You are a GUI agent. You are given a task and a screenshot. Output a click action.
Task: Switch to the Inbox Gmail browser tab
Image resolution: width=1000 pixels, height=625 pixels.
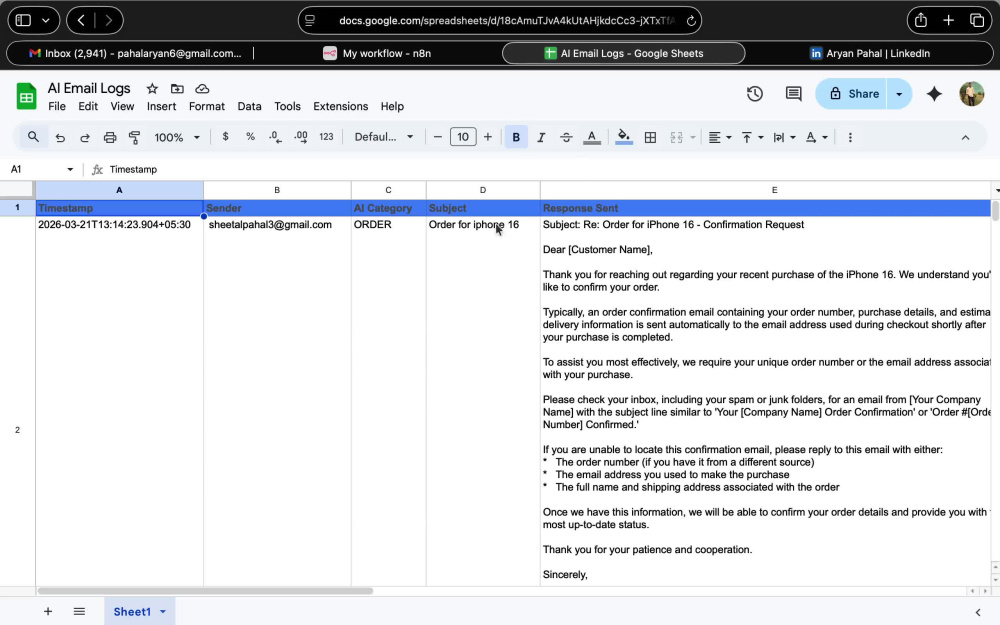coord(135,54)
